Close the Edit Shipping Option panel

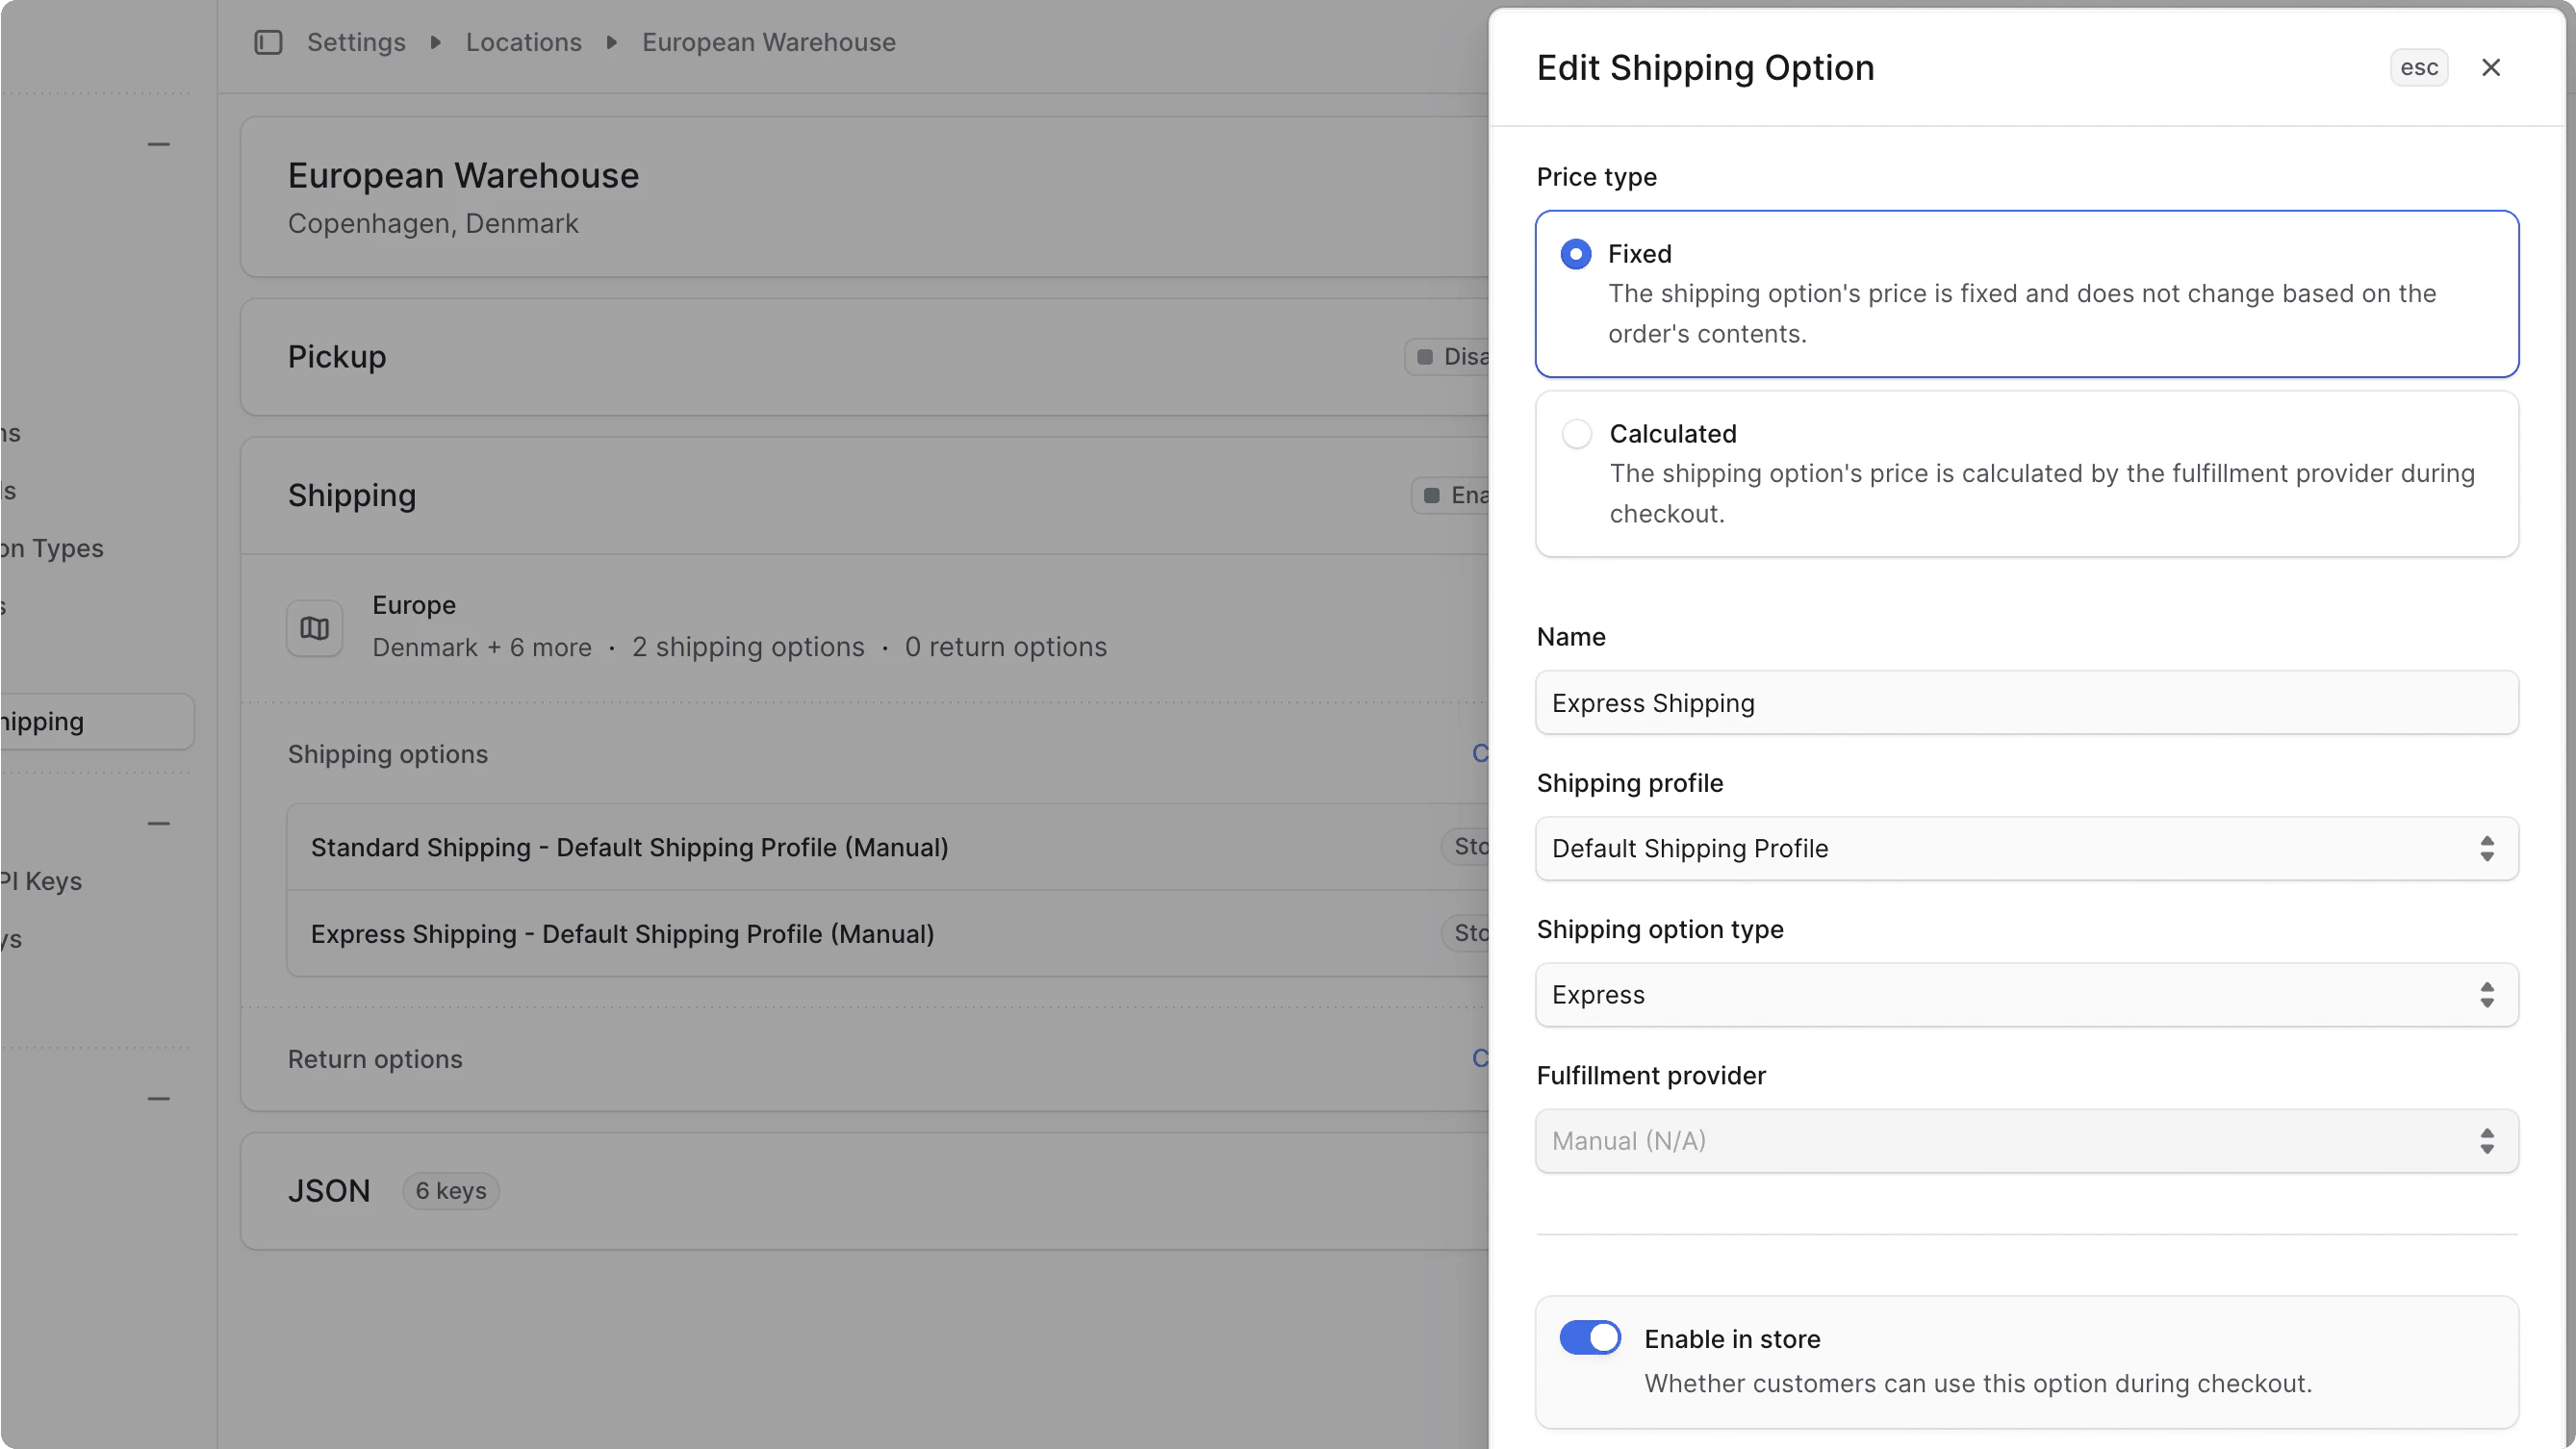(x=2491, y=67)
